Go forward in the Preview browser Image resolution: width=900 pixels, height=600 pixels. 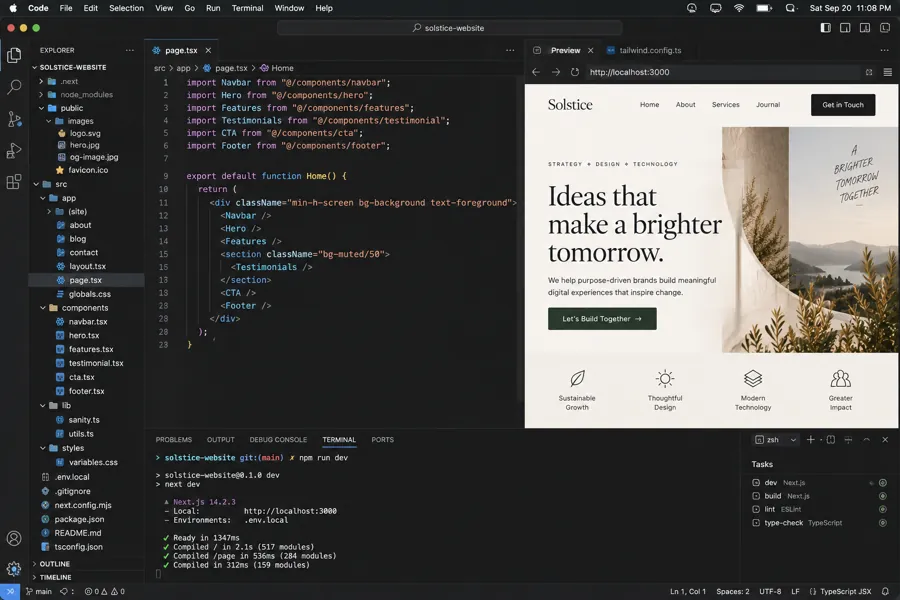(x=556, y=72)
